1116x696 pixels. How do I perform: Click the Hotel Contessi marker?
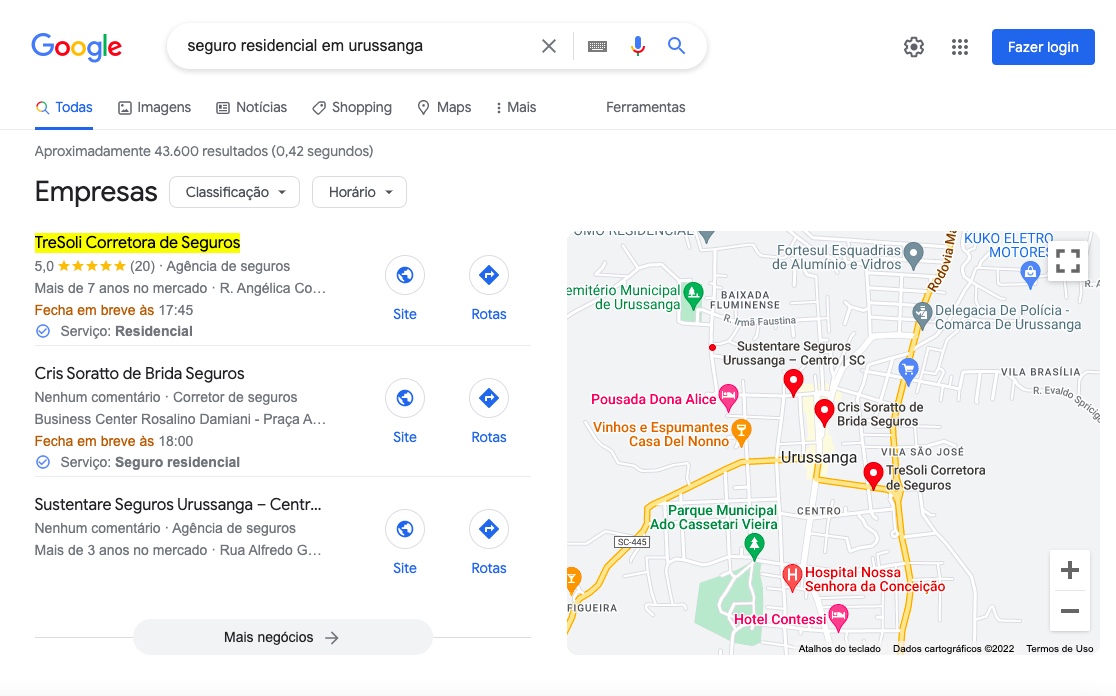coord(839,617)
